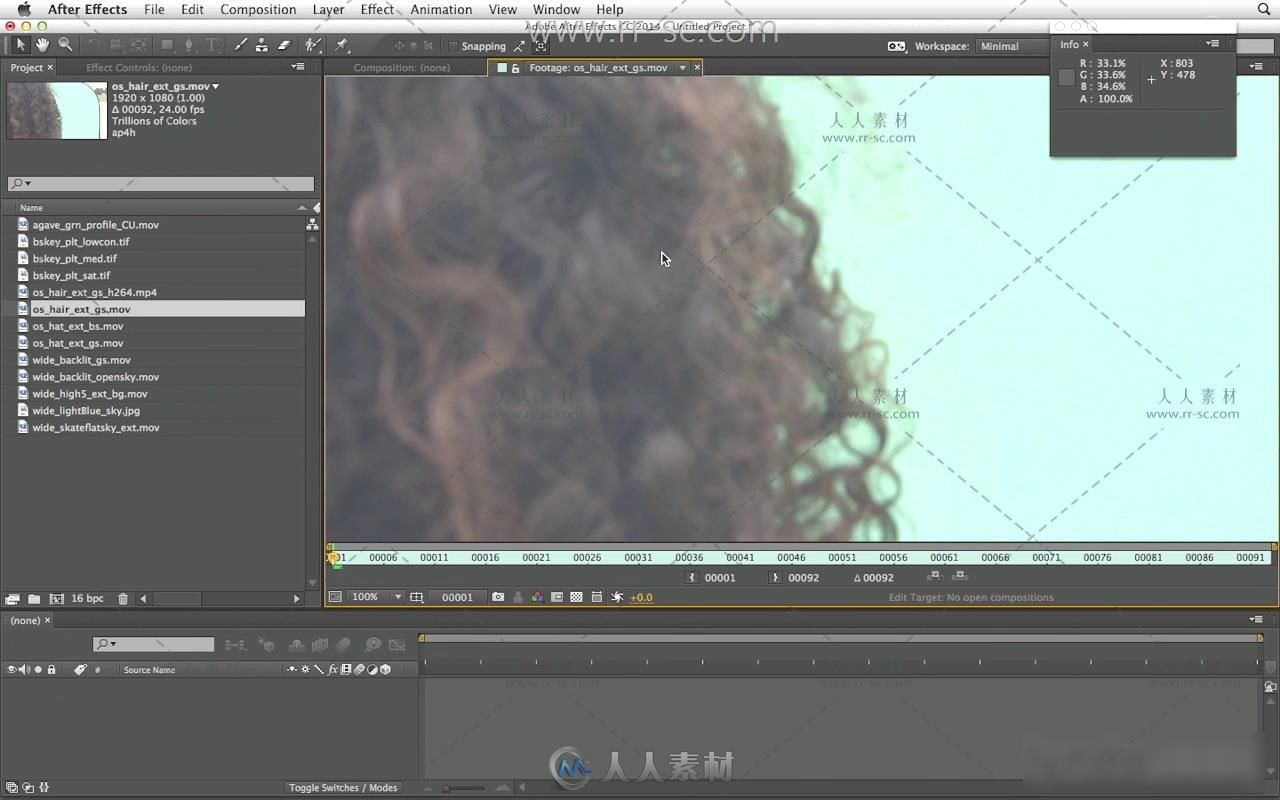Click the Set Out point button
1280x800 pixels.
(775, 577)
